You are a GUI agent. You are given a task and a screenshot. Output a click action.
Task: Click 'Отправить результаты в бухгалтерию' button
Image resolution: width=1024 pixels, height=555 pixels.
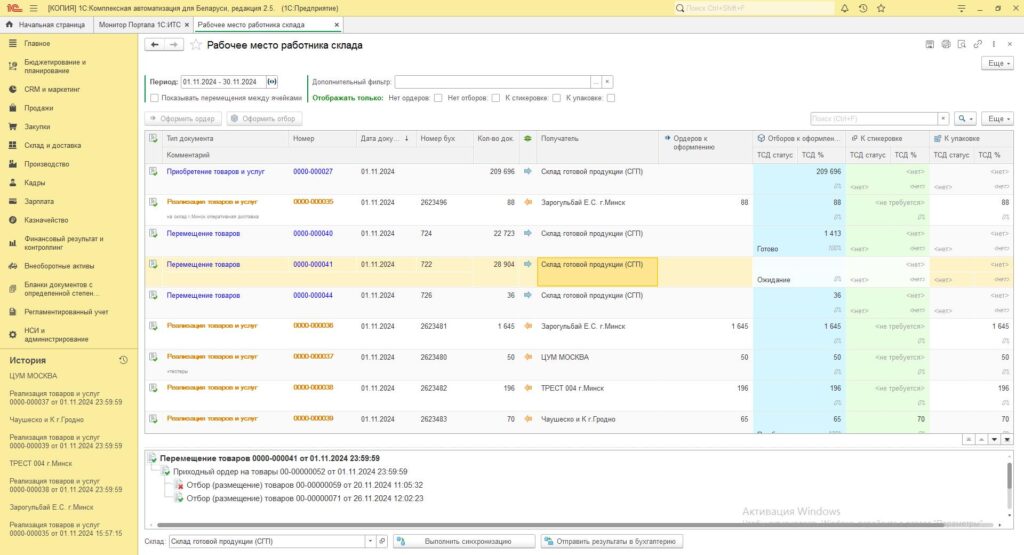(612, 541)
